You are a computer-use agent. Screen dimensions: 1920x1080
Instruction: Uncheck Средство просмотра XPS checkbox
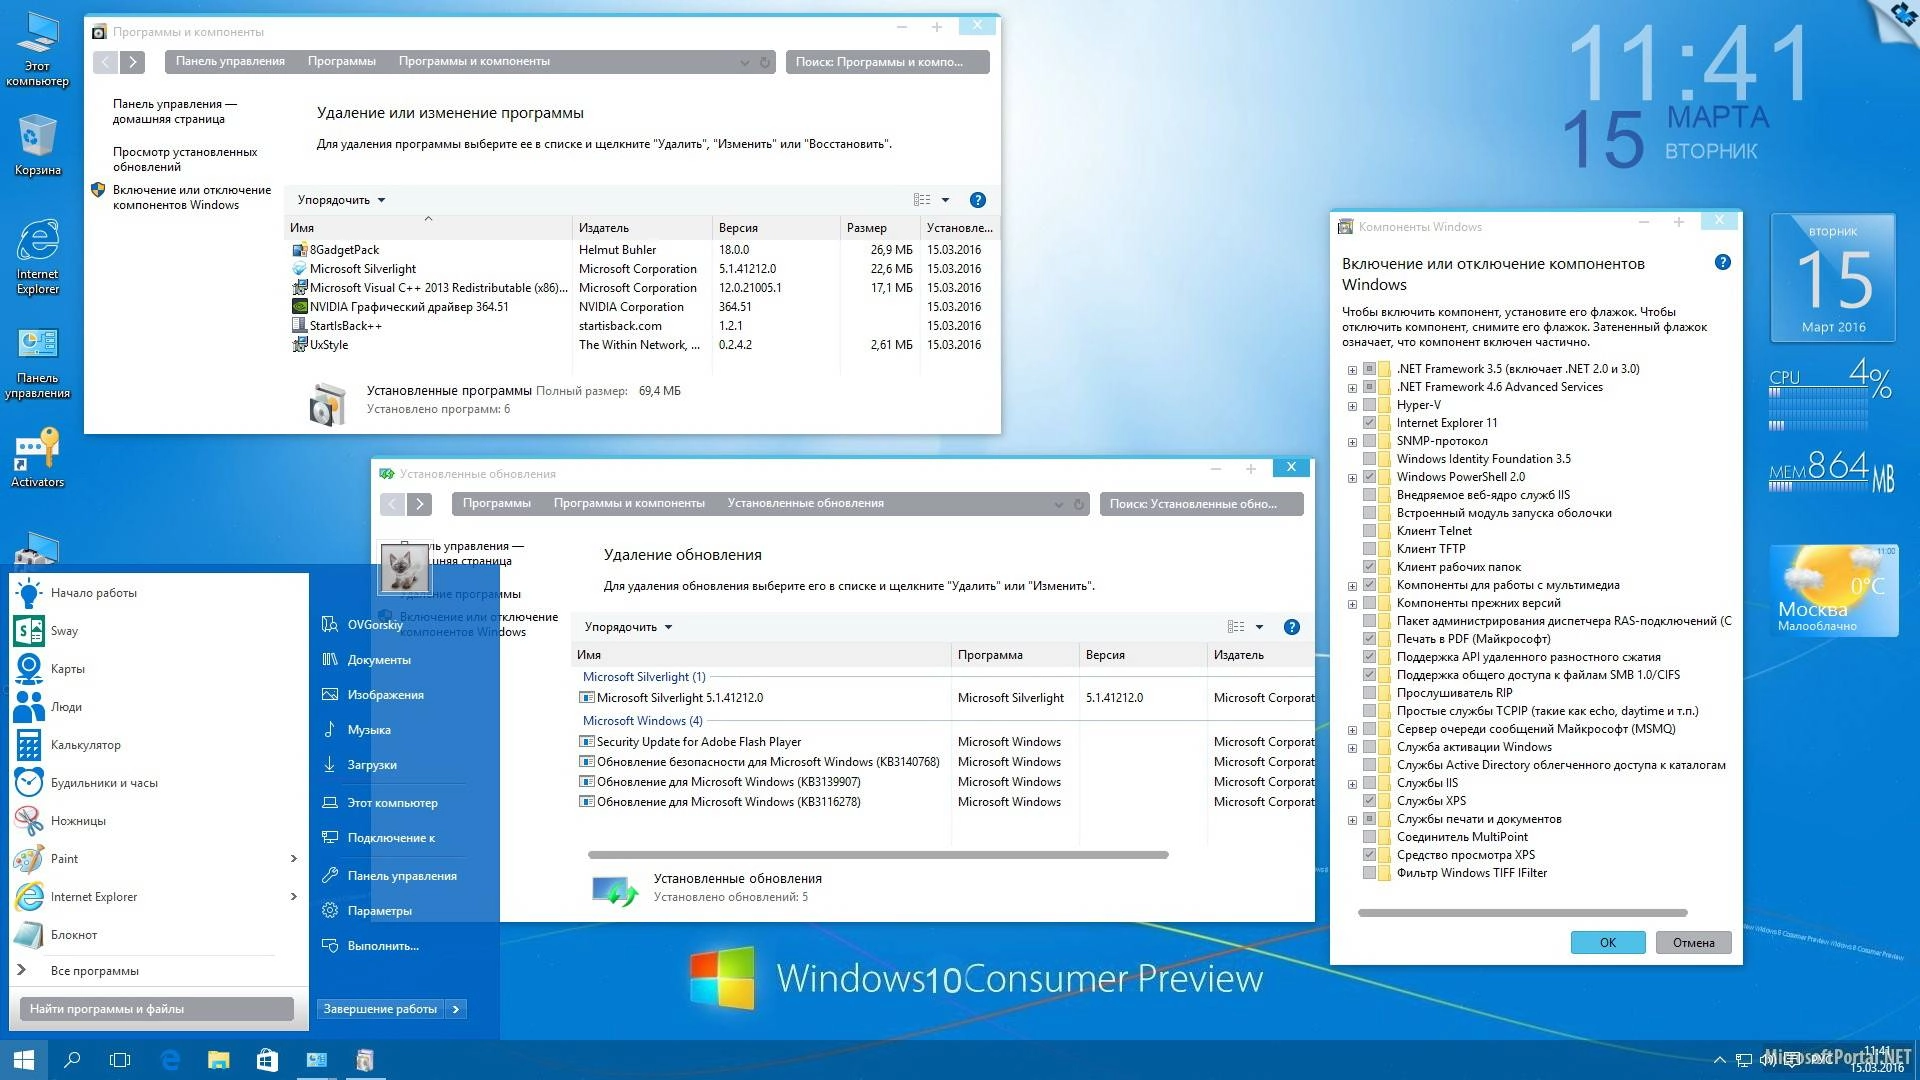[x=1370, y=855]
